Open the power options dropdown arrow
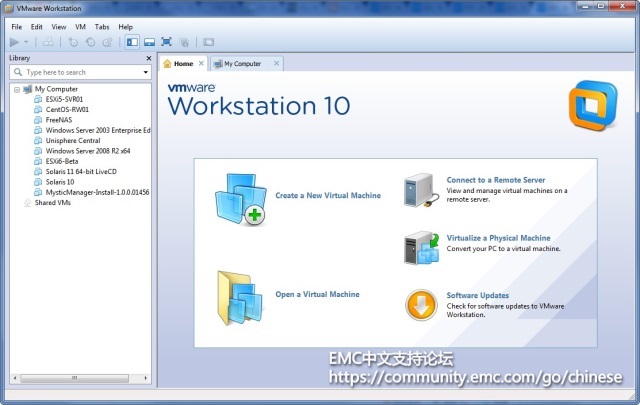 coord(26,42)
